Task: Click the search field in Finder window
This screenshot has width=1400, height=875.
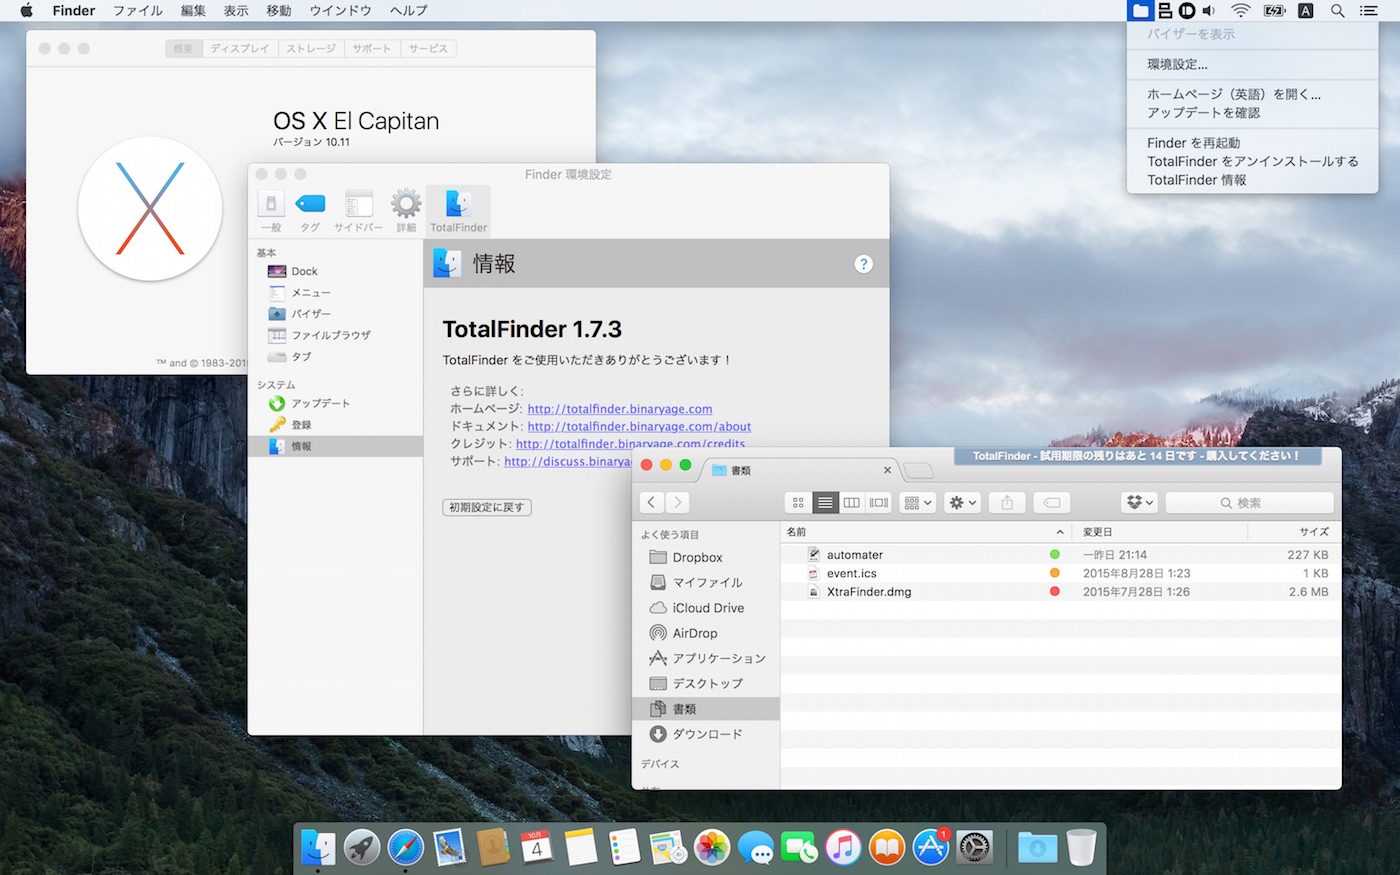Action: point(1249,502)
